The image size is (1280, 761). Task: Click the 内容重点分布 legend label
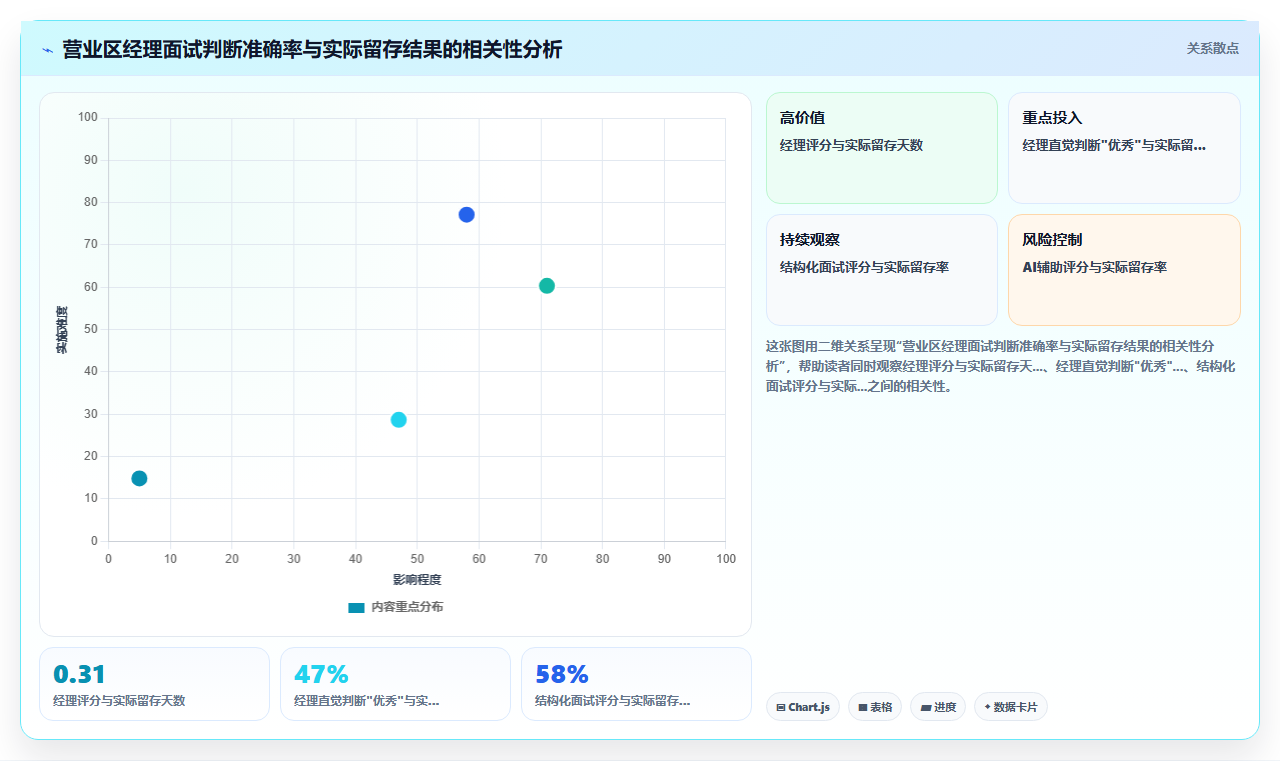click(x=407, y=607)
